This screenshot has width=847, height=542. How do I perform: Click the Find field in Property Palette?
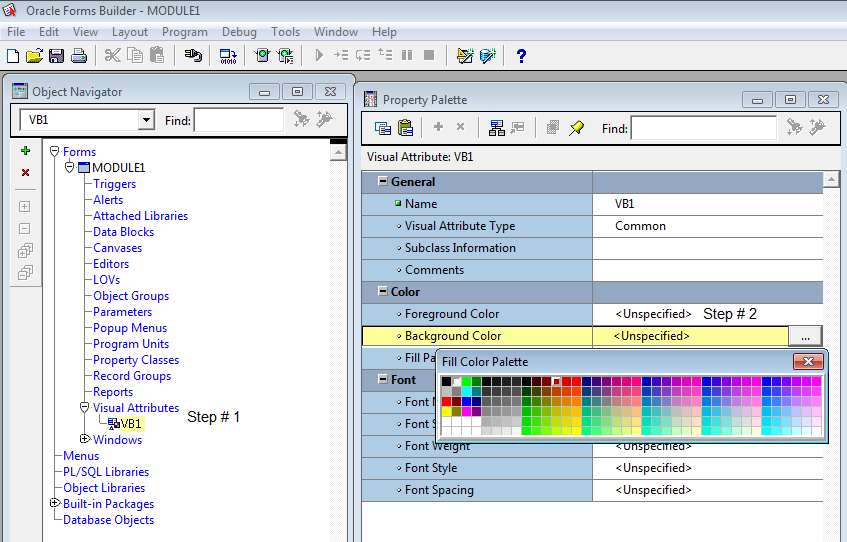coord(703,128)
